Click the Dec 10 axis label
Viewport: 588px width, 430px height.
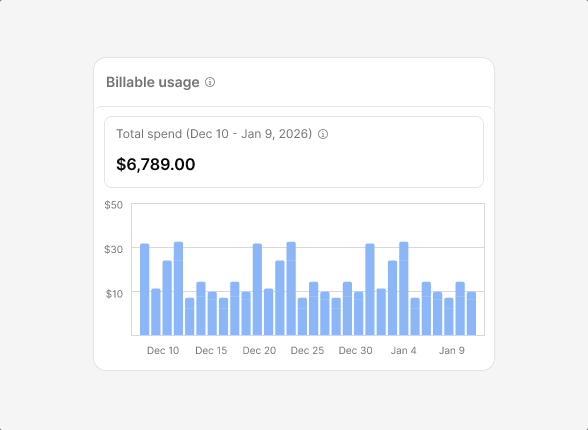(163, 351)
